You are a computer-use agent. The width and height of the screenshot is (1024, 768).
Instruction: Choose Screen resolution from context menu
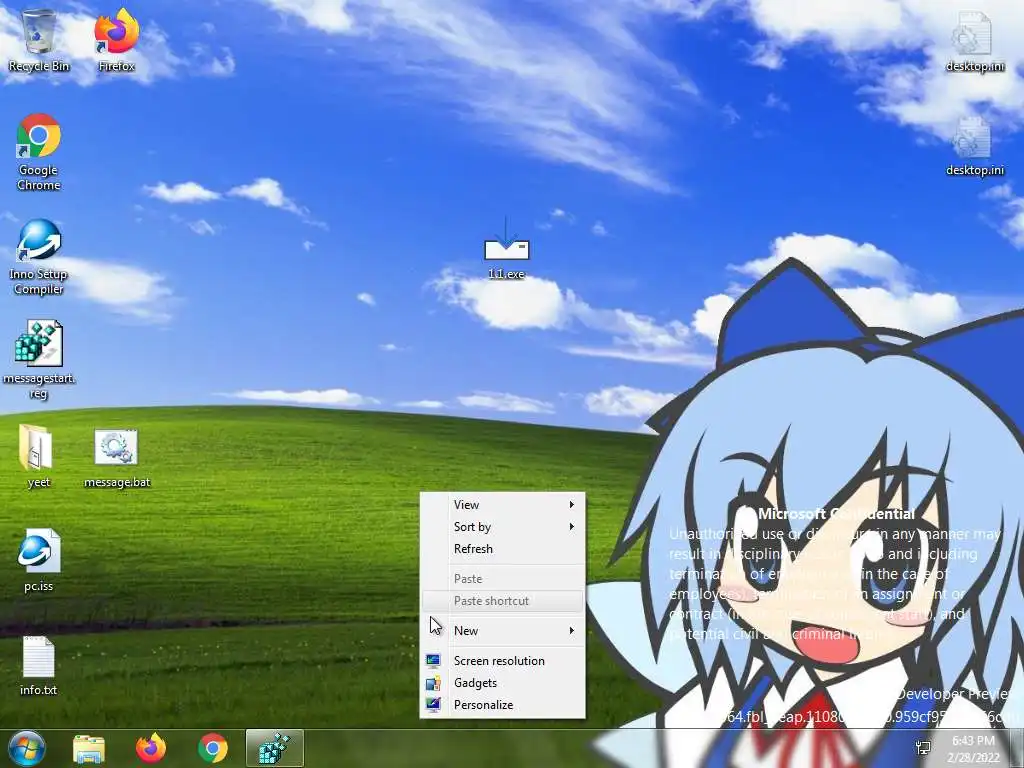point(502,661)
